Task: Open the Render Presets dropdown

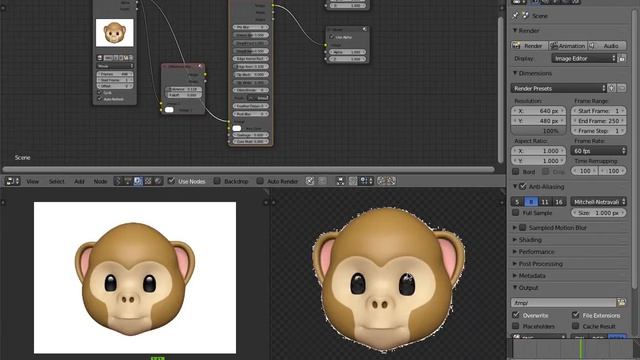Action: [558, 88]
